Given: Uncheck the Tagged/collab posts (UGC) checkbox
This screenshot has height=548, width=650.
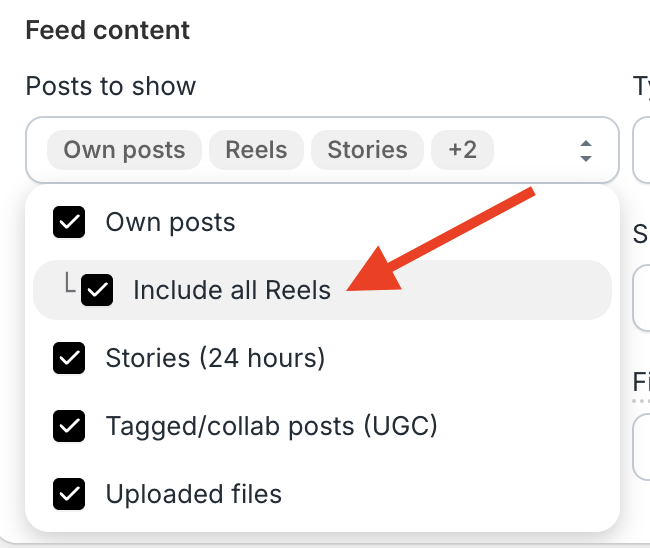Looking at the screenshot, I should tap(69, 426).
